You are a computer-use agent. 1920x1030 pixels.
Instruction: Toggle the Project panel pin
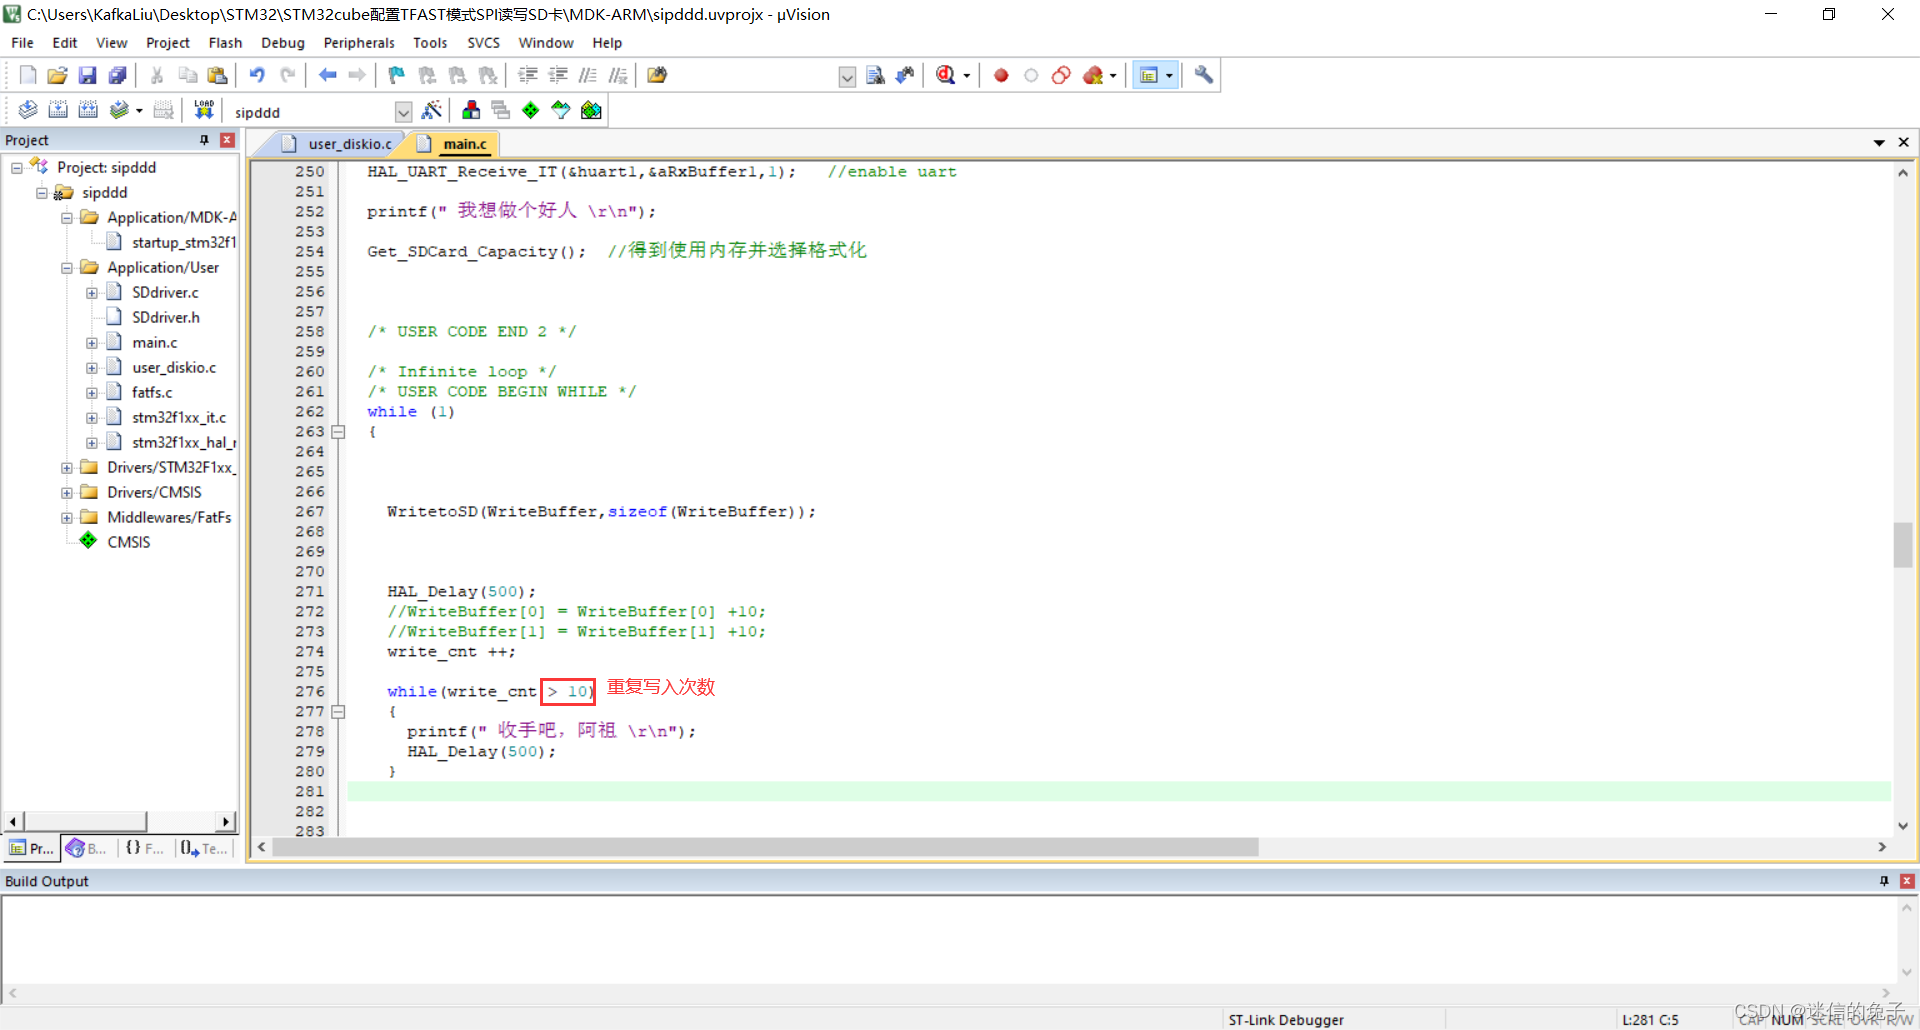[x=204, y=140]
